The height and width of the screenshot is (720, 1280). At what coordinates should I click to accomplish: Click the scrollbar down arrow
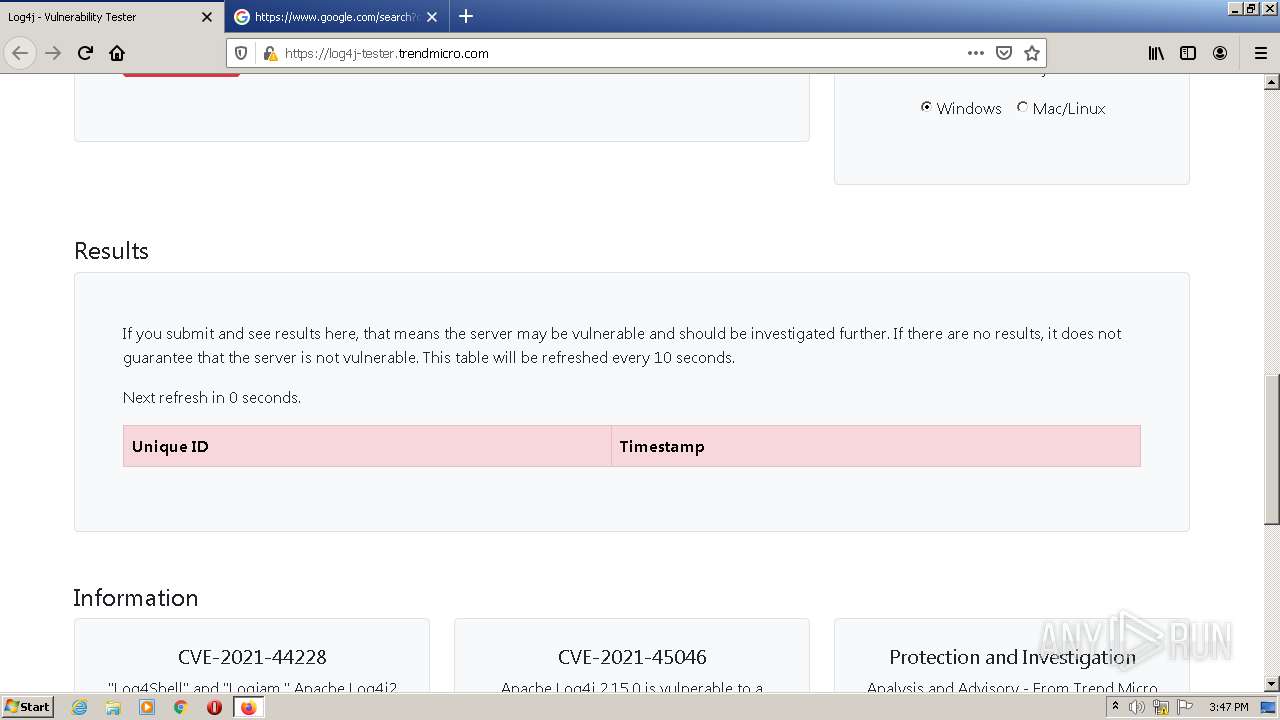click(x=1272, y=684)
